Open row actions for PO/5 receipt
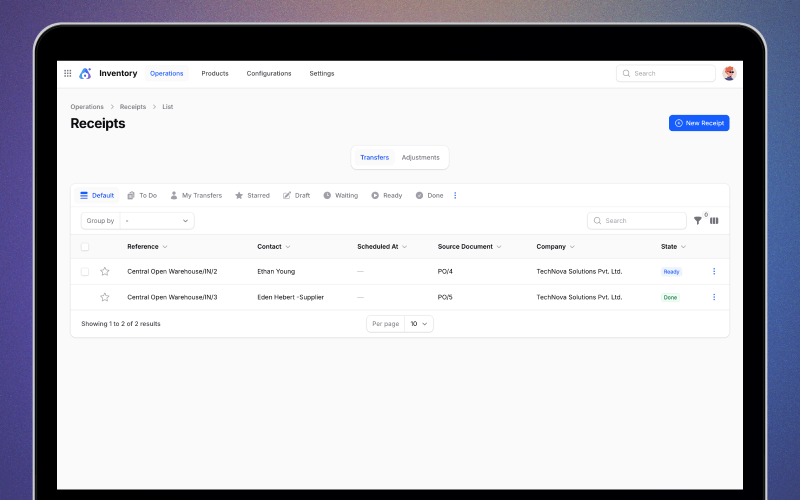This screenshot has height=500, width=800. pos(714,297)
